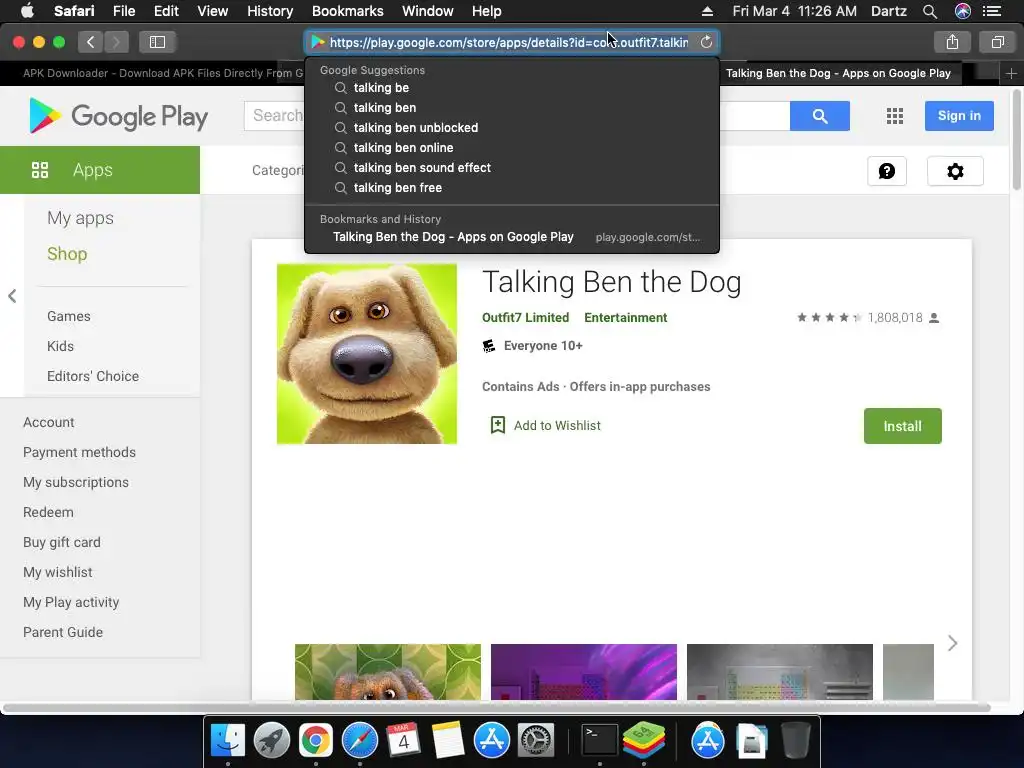Choose the 'talking be' suggestion
This screenshot has width=1024, height=768.
tap(512, 88)
